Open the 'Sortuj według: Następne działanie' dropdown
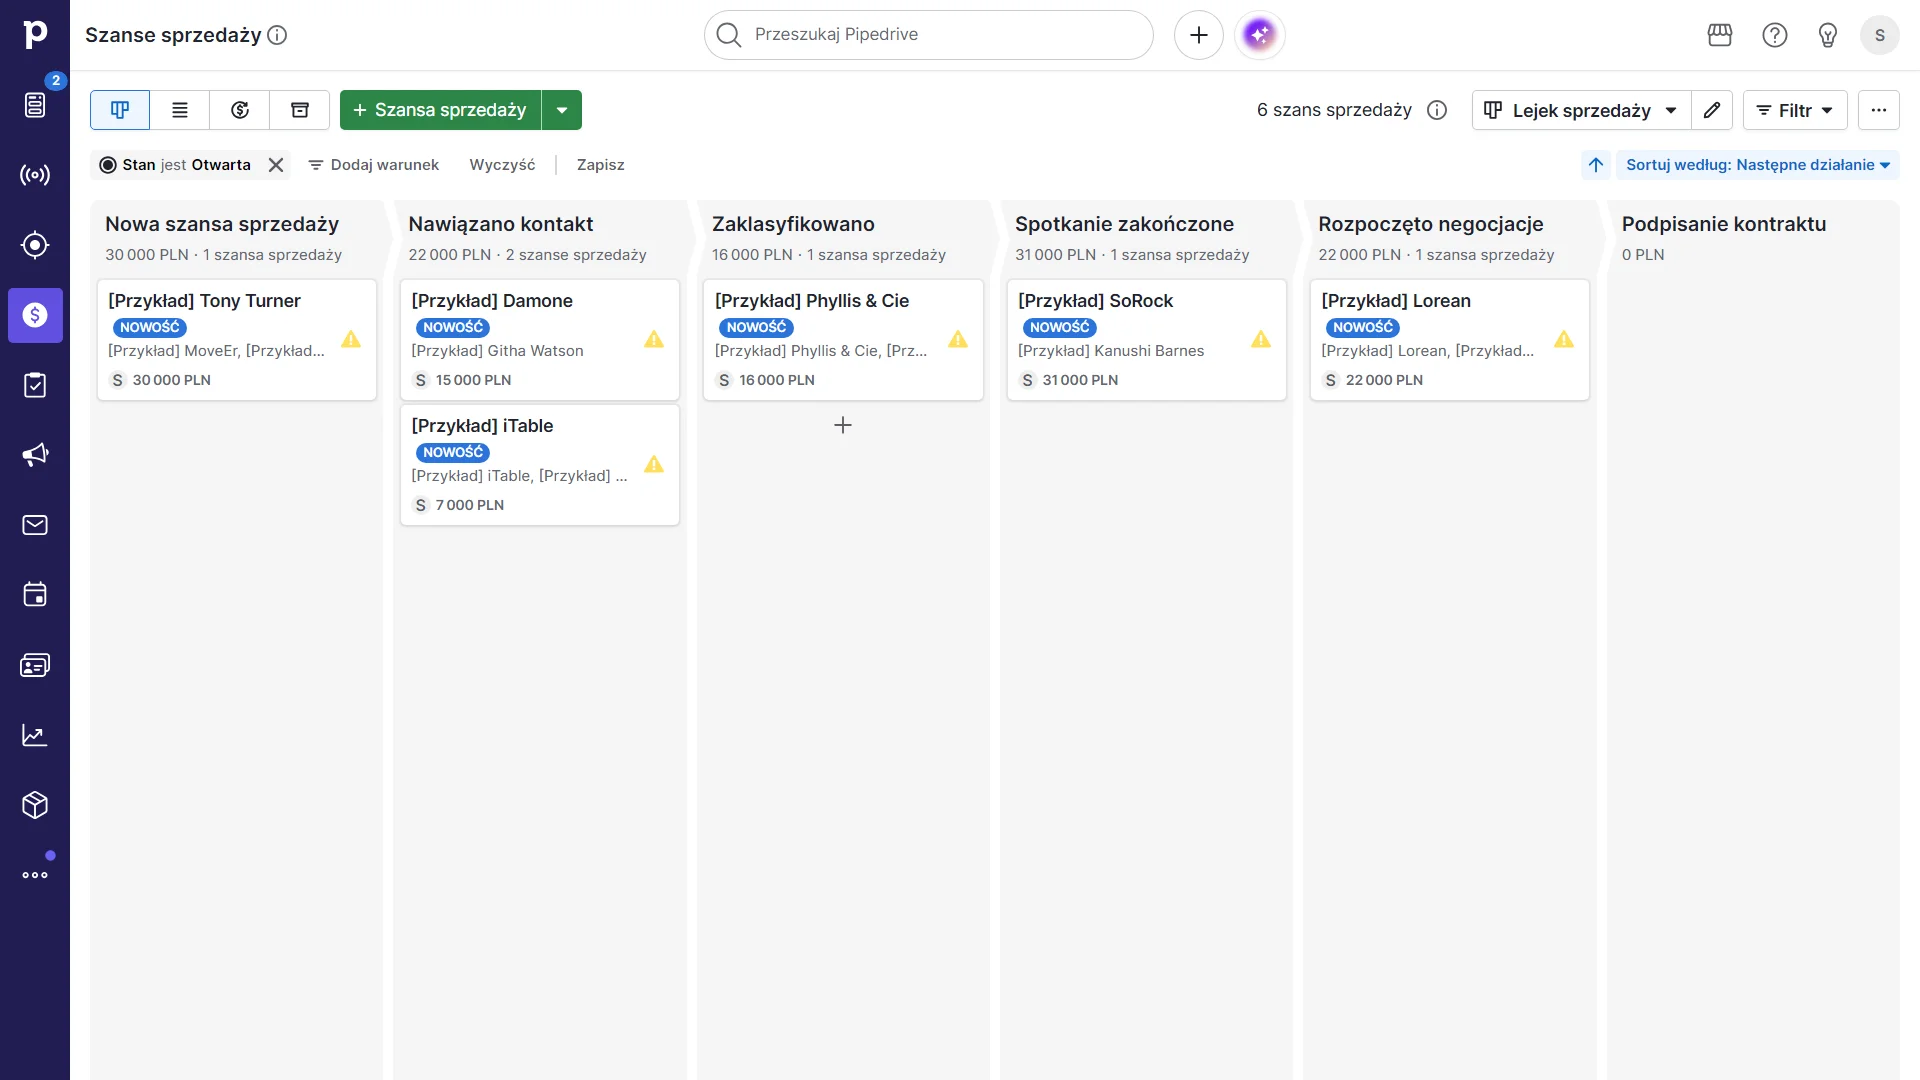Image resolution: width=1920 pixels, height=1080 pixels. [x=1756, y=165]
